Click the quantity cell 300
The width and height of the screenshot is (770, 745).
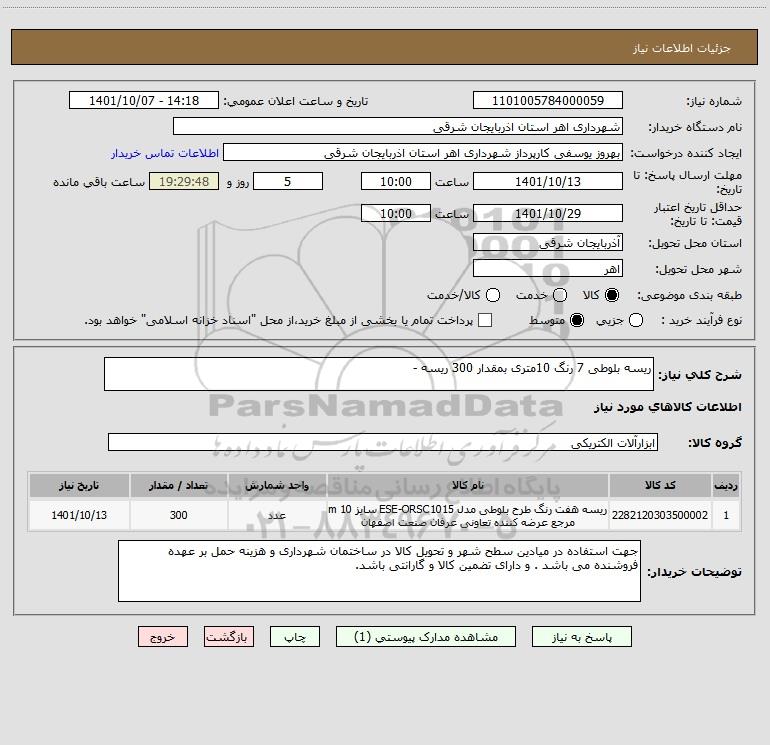pos(178,515)
